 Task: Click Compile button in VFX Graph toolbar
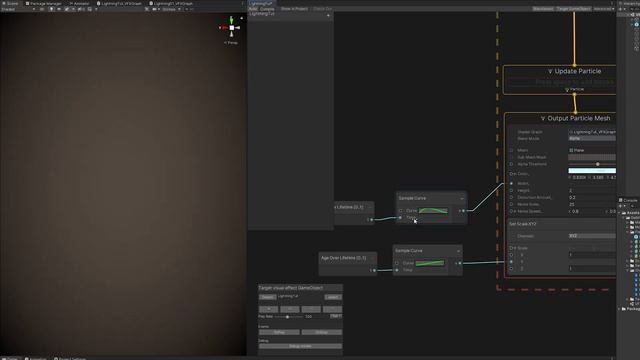pos(267,9)
